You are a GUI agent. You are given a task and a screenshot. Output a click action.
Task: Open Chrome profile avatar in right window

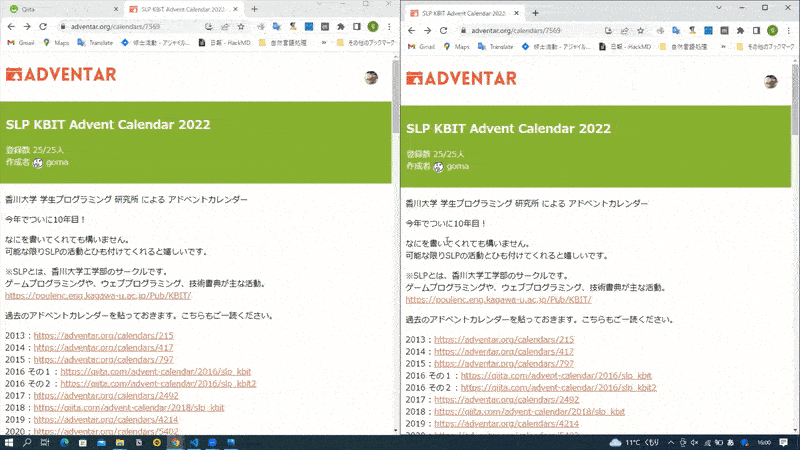coord(772,31)
